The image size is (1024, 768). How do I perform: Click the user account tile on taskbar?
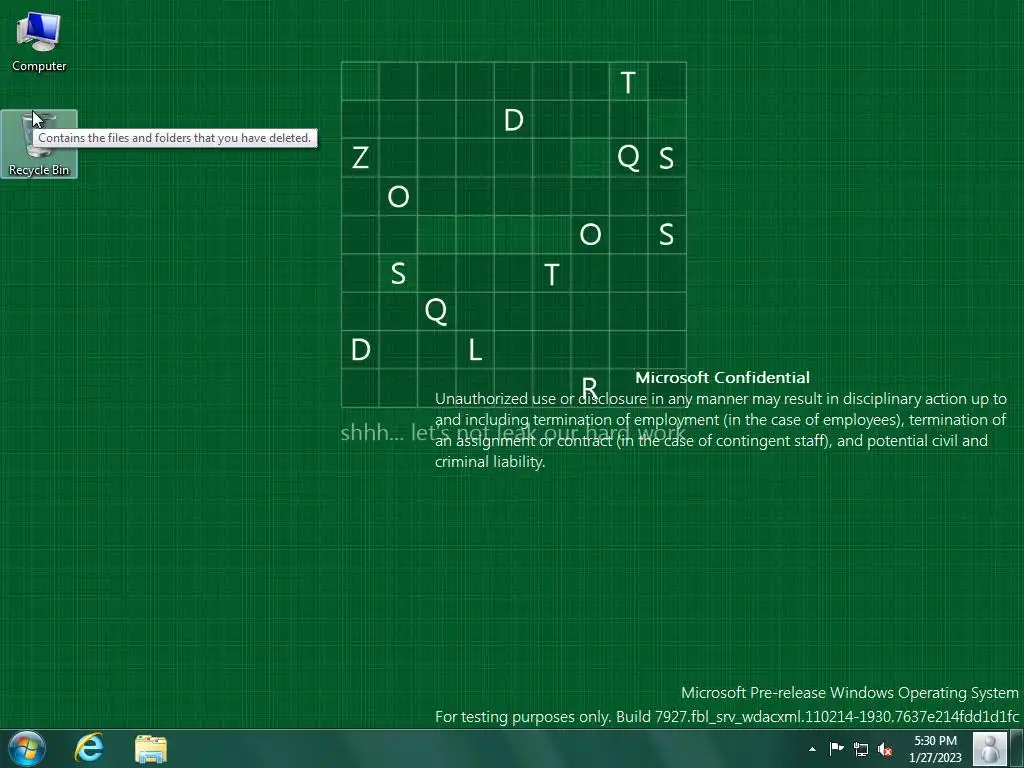coord(989,748)
